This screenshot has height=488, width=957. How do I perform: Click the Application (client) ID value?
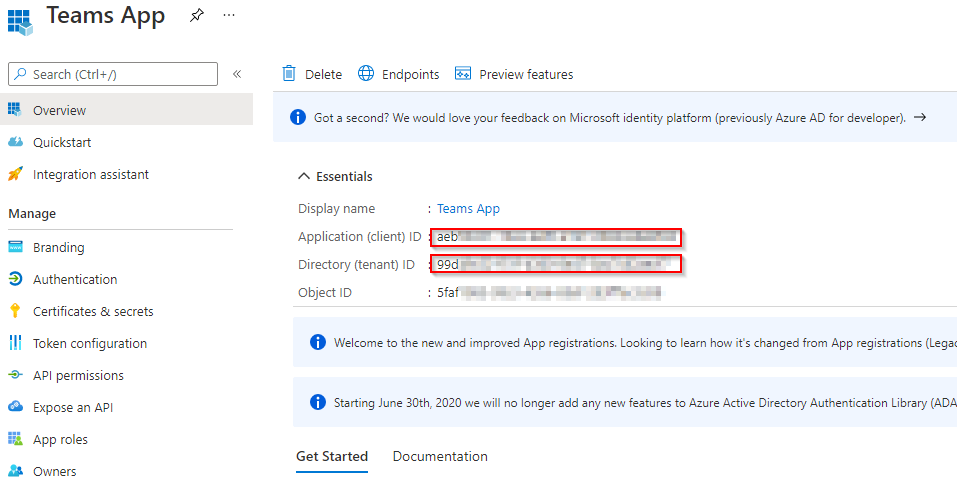556,237
